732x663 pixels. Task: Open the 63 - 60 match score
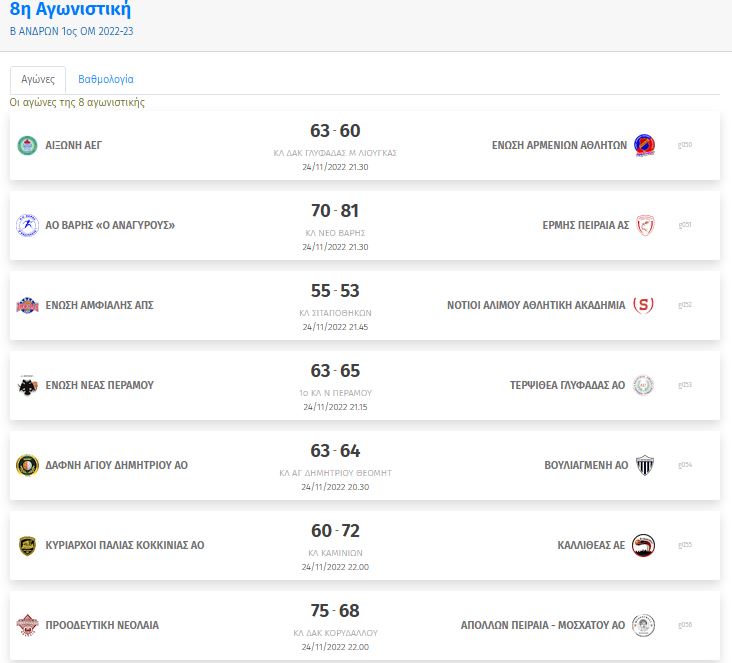click(335, 131)
